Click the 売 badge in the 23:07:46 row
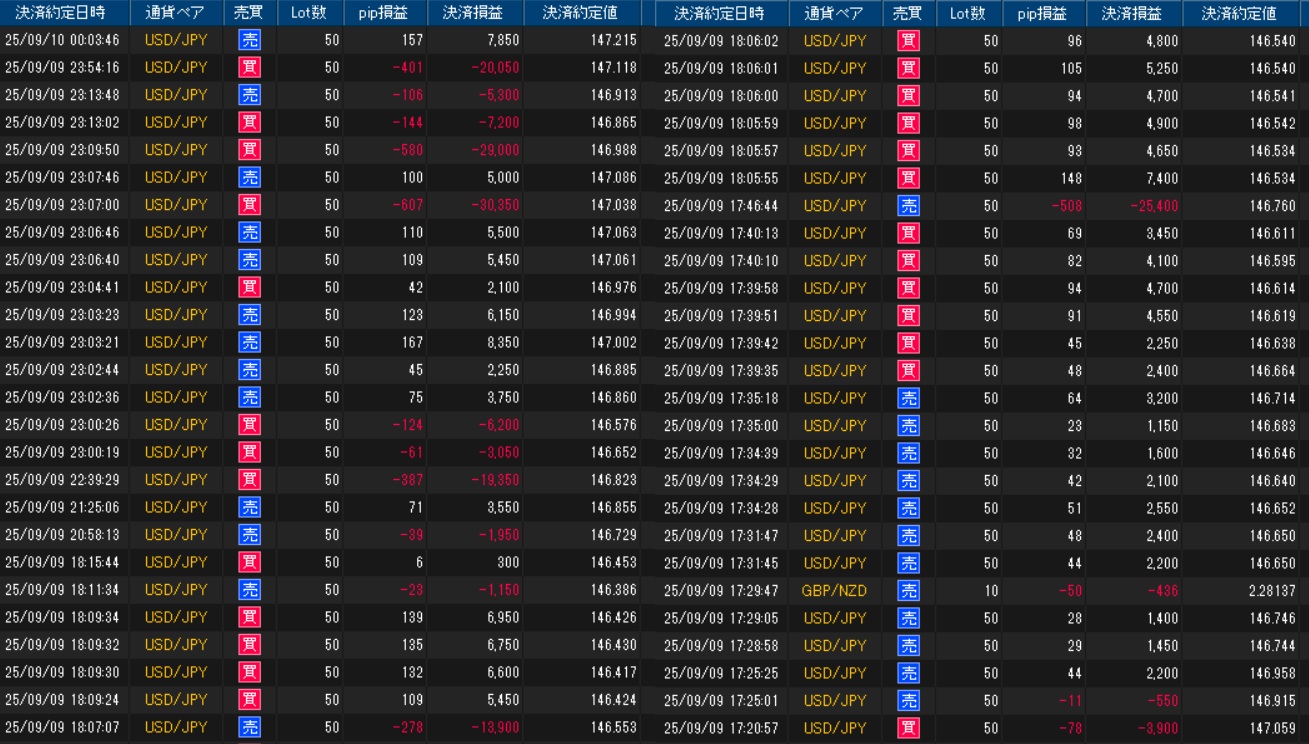 (x=249, y=177)
